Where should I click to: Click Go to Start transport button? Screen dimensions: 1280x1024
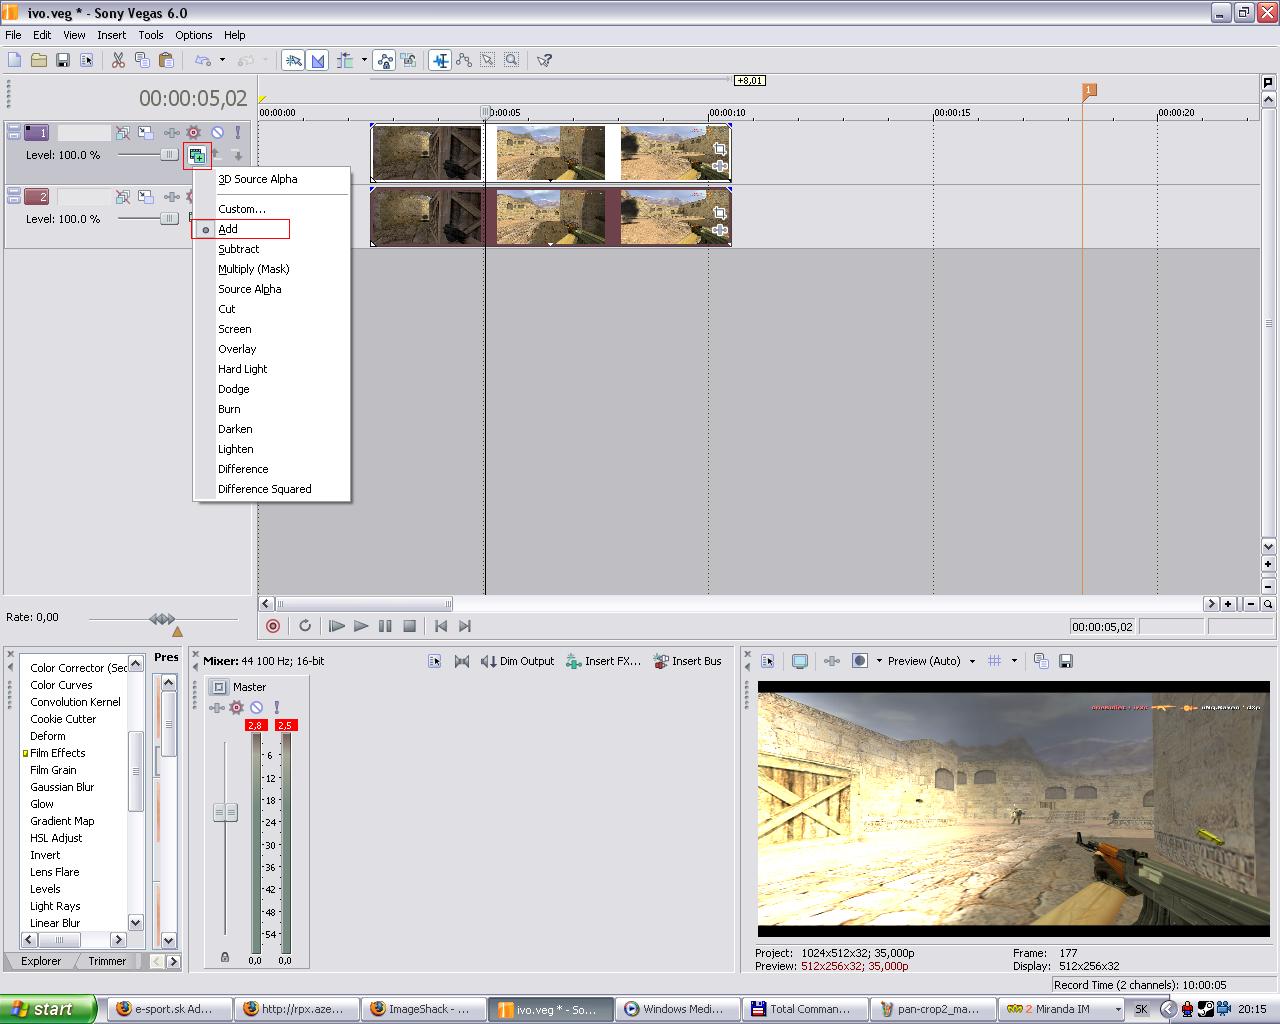click(x=441, y=626)
